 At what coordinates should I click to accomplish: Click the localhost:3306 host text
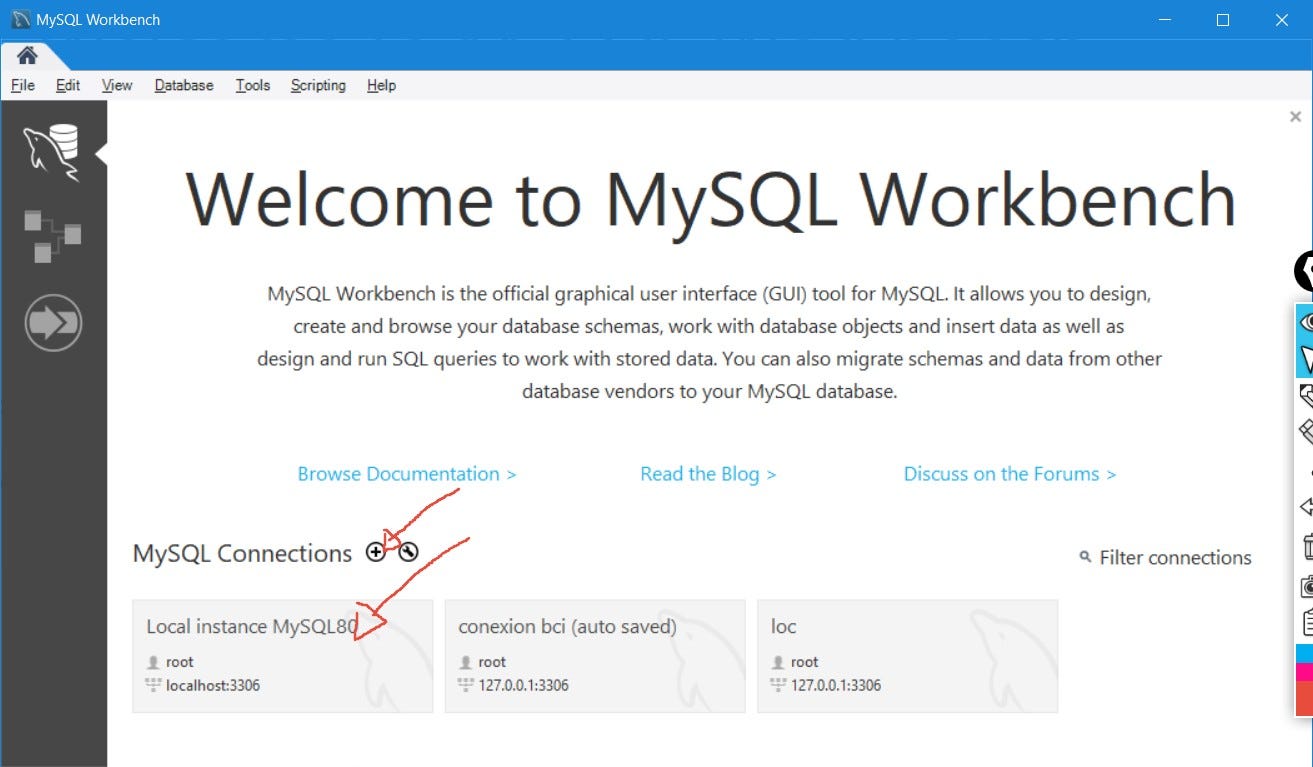[213, 685]
